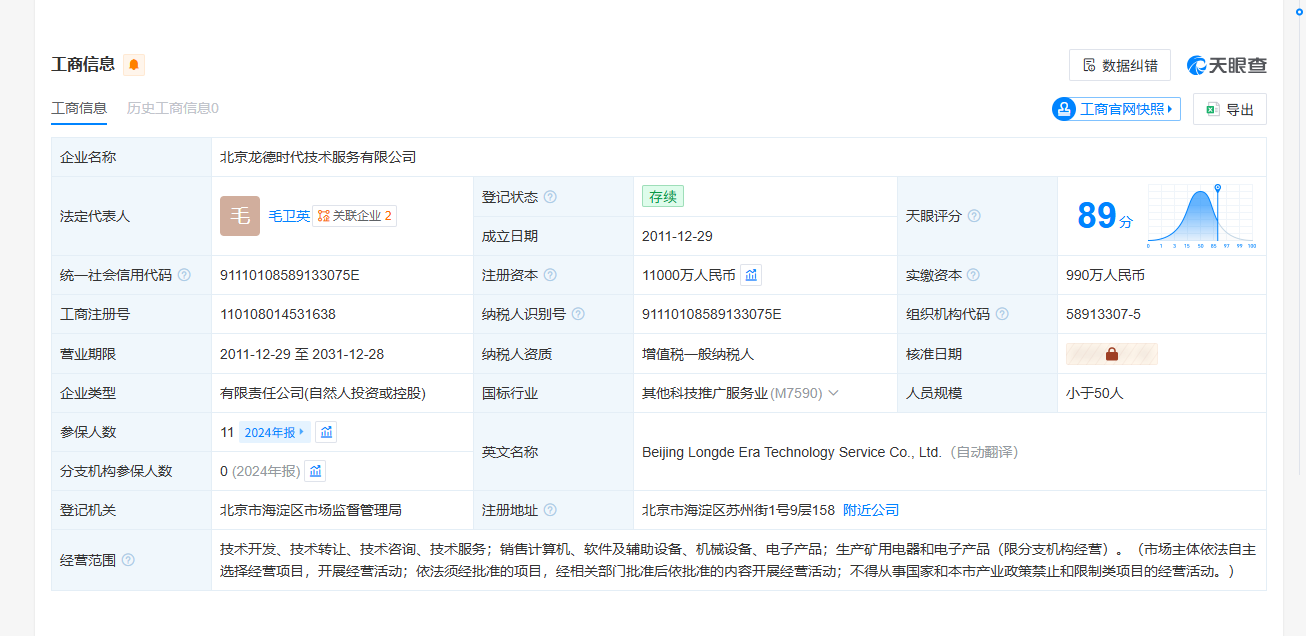Export data with the 导出 button
The image size is (1306, 636).
(1229, 109)
